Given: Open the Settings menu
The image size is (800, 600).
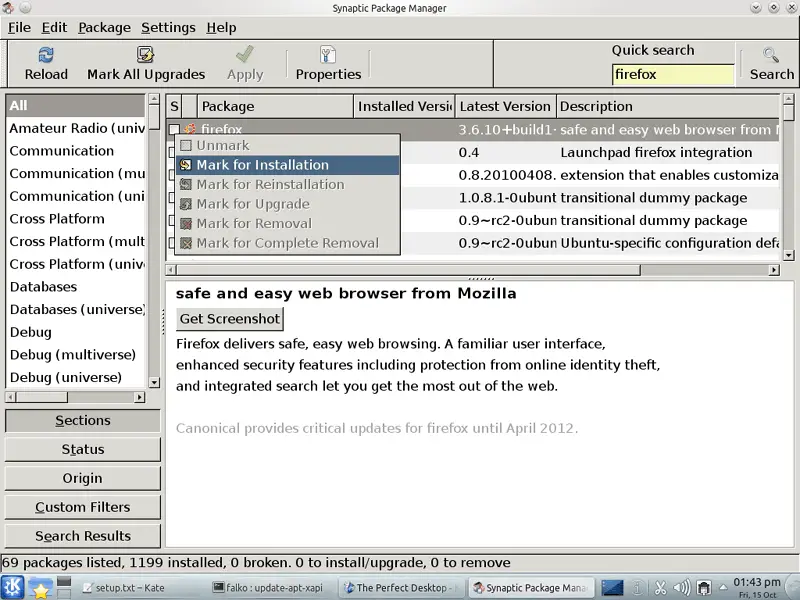Looking at the screenshot, I should coord(168,28).
